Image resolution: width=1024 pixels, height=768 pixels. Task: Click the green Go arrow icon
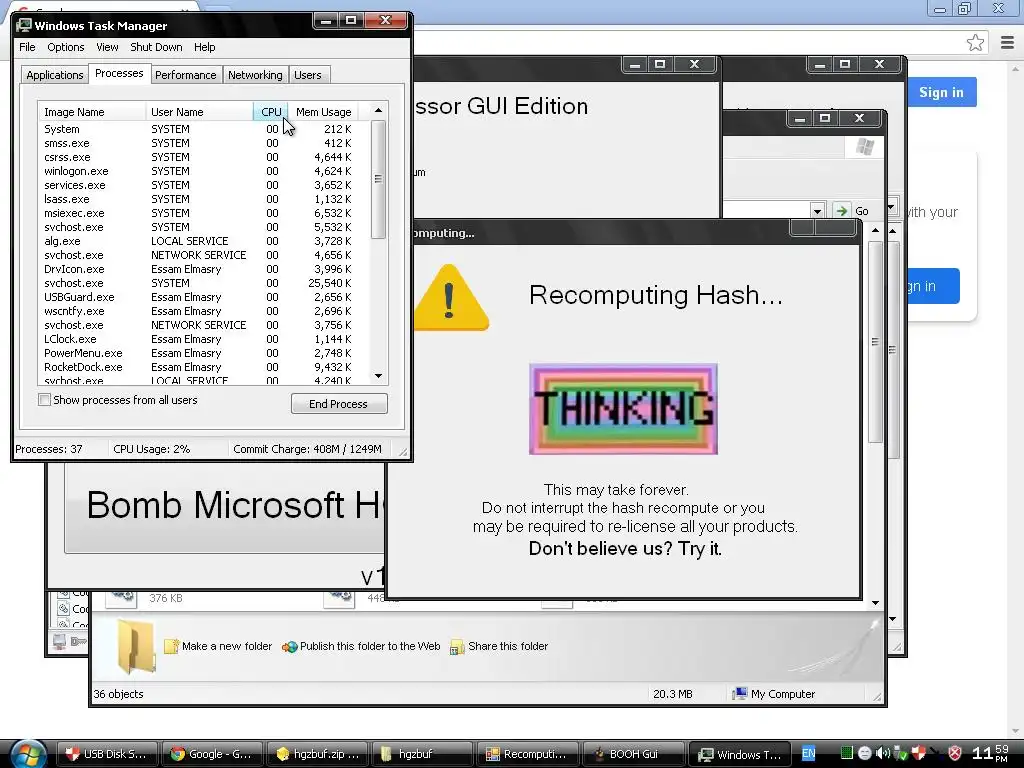842,210
